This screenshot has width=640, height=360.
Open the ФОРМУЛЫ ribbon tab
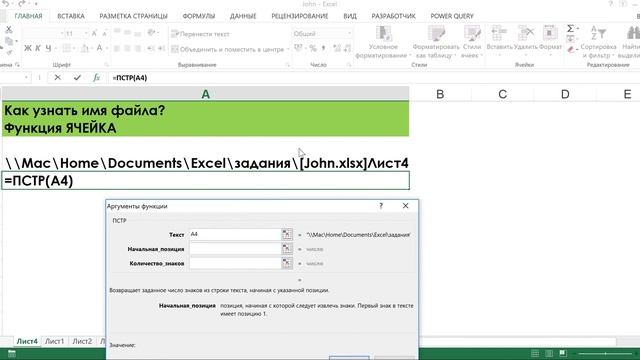click(x=199, y=16)
